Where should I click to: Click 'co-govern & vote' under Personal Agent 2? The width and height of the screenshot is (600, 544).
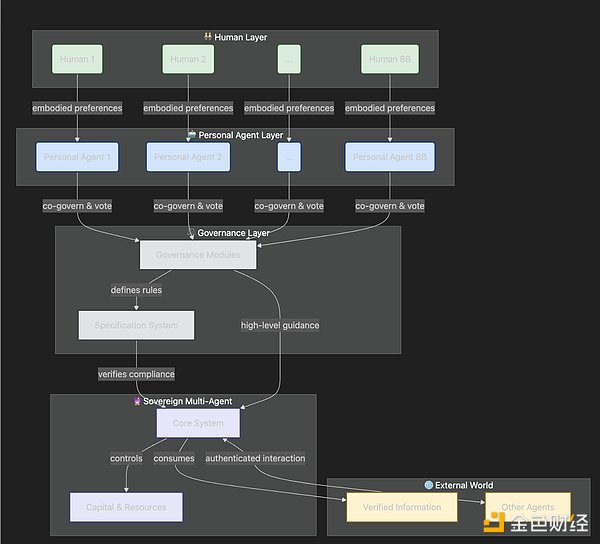click(188, 206)
